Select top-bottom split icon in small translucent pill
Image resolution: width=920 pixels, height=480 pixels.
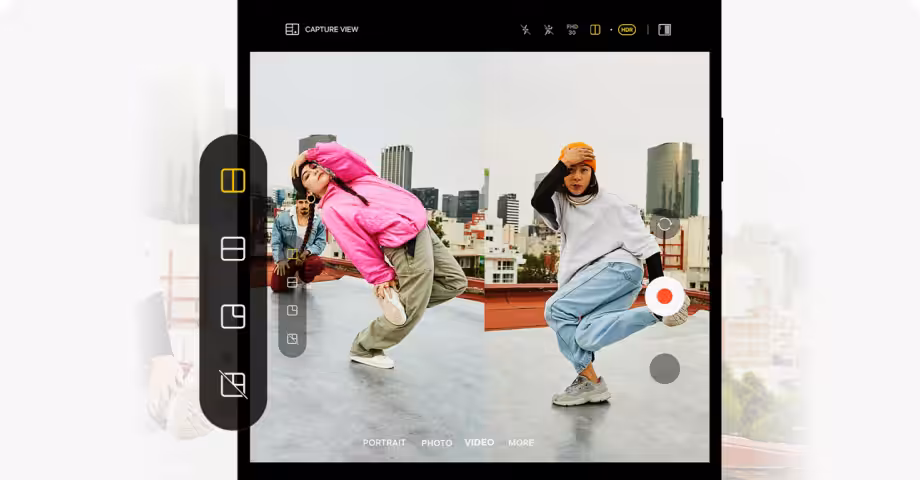(292, 282)
